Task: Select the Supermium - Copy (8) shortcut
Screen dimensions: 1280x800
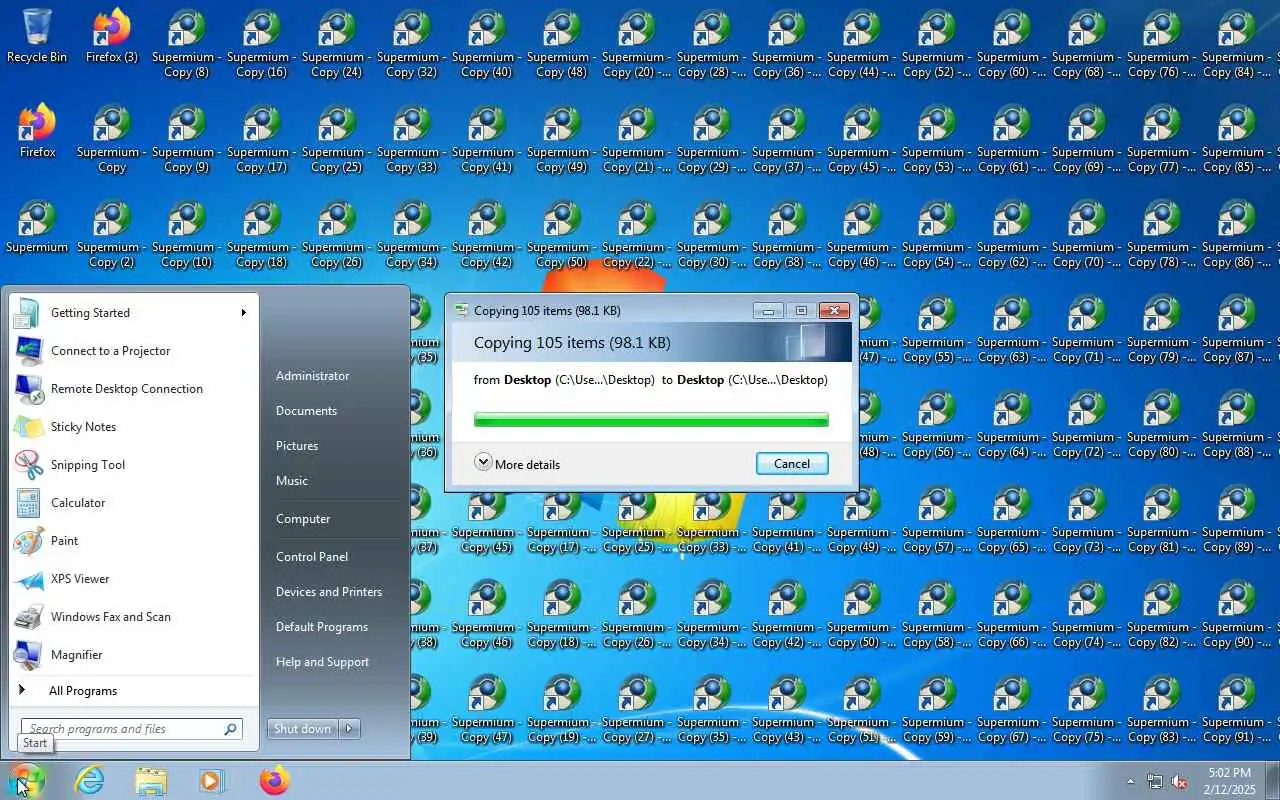Action: click(x=186, y=44)
